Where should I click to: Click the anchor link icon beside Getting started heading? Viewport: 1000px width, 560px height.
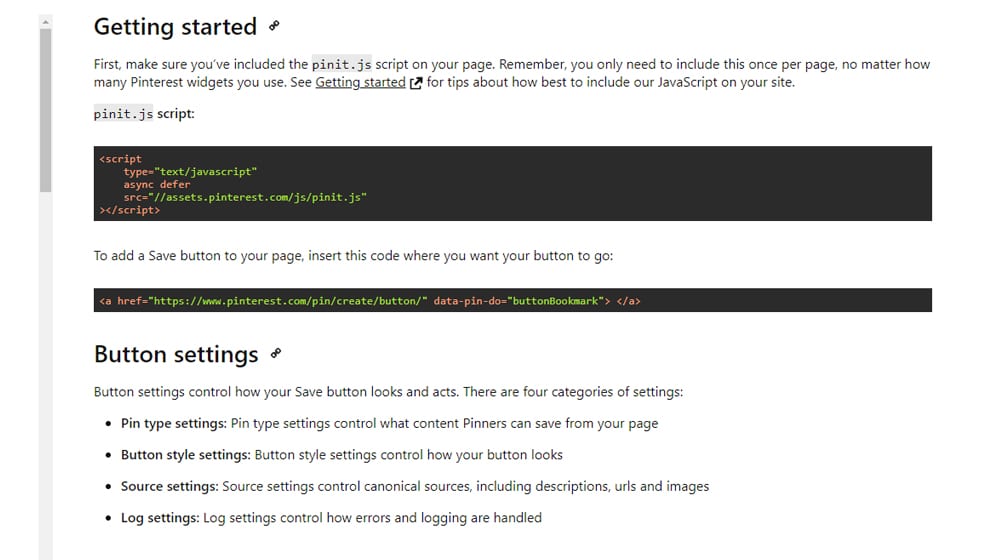[275, 26]
